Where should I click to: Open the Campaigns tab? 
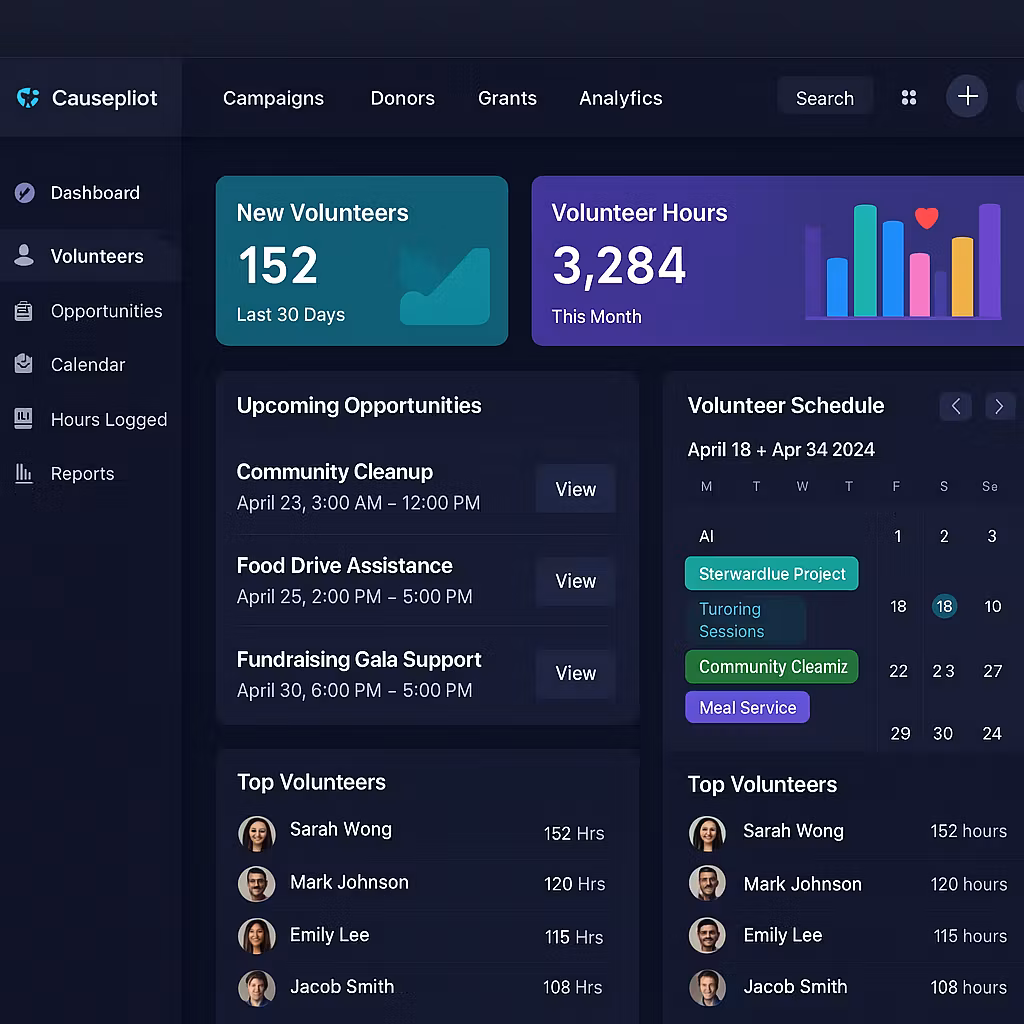click(x=273, y=98)
